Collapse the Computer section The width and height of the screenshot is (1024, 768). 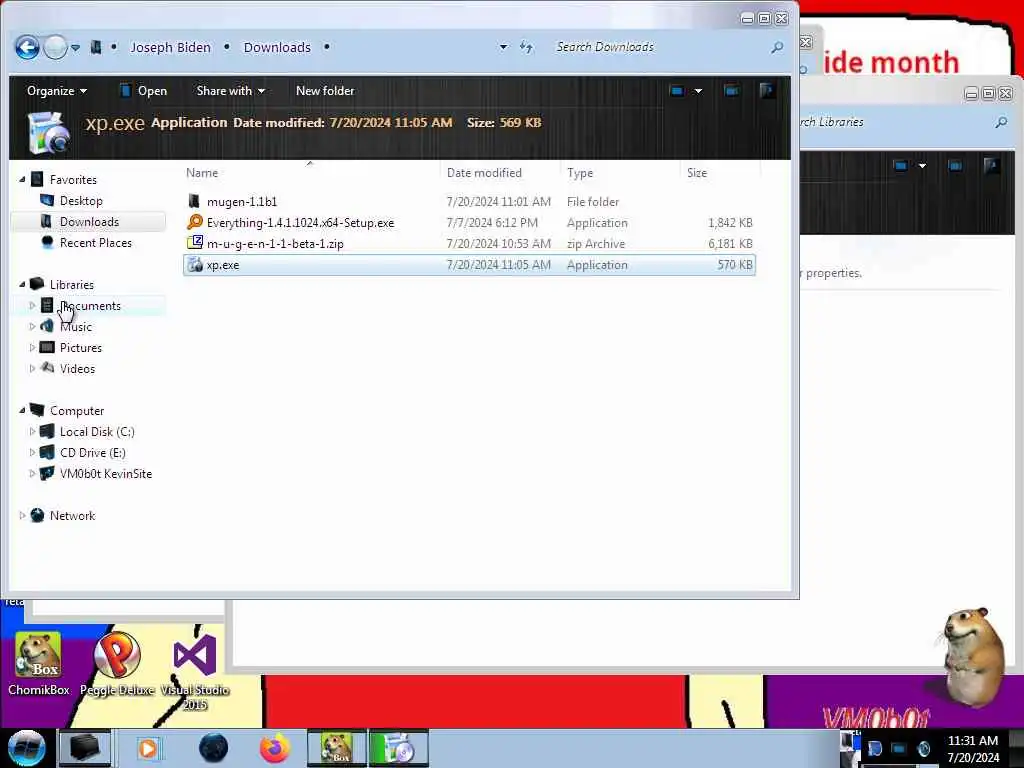[x=22, y=410]
